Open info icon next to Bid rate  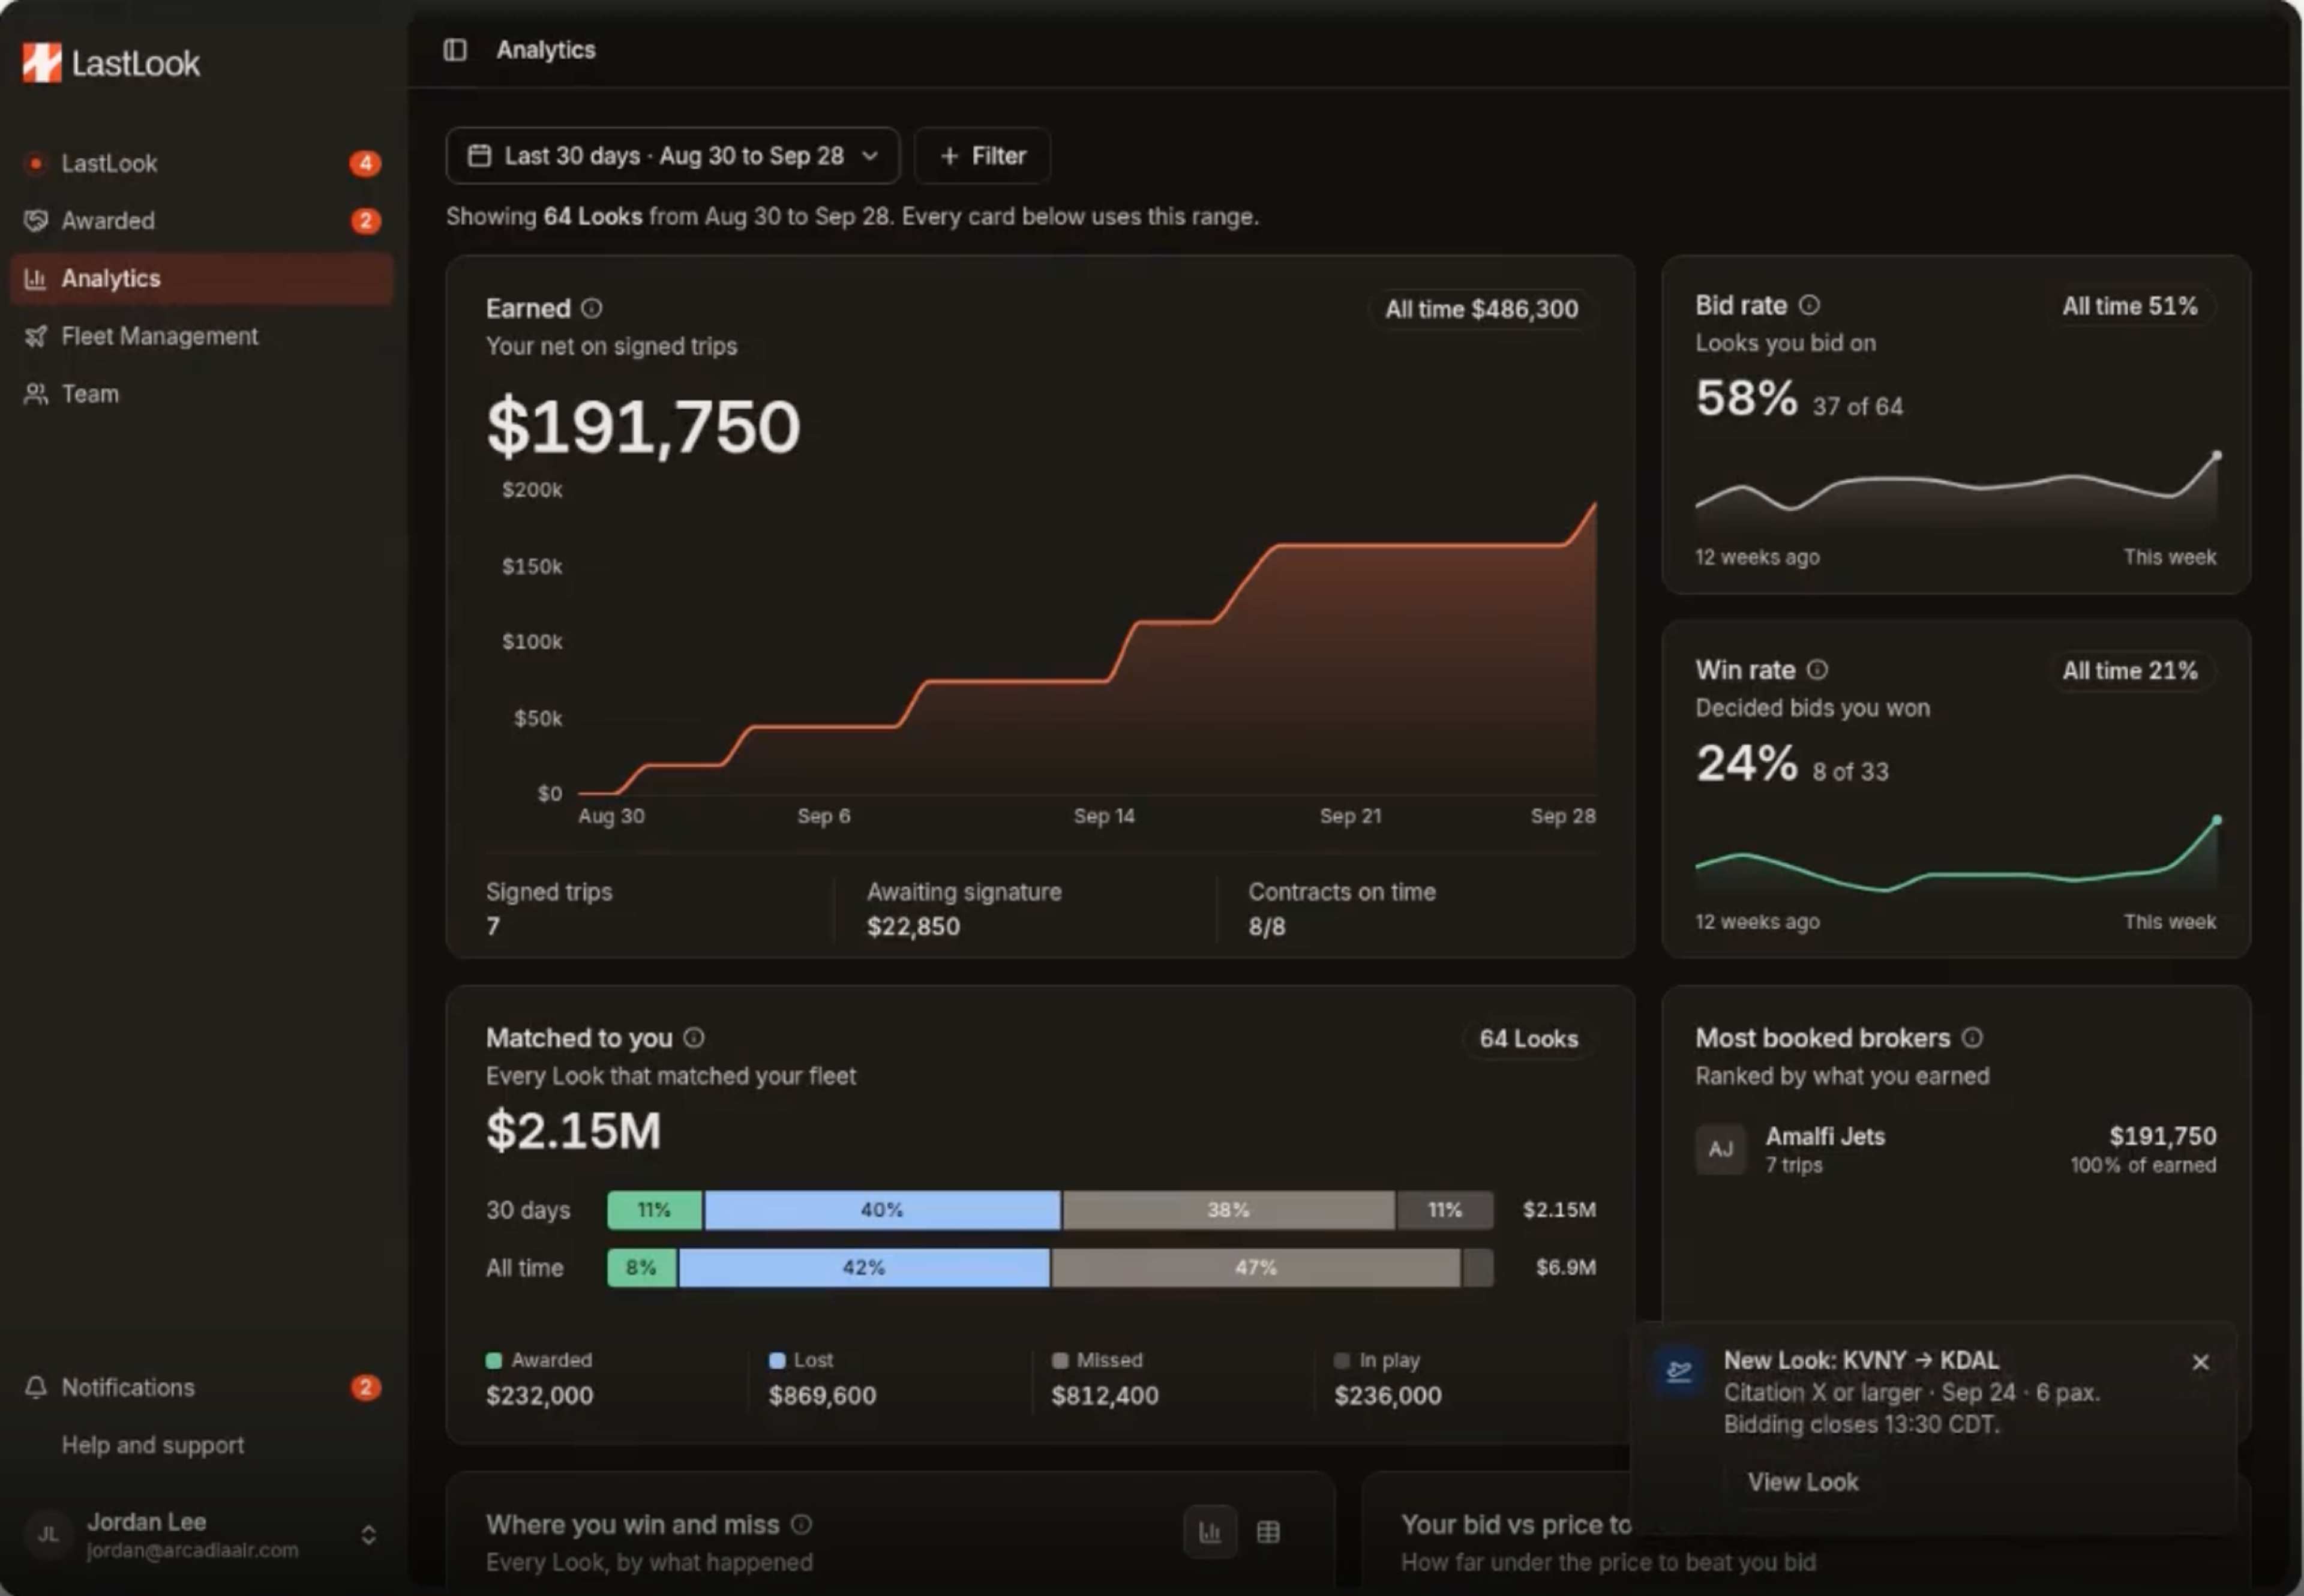1809,305
